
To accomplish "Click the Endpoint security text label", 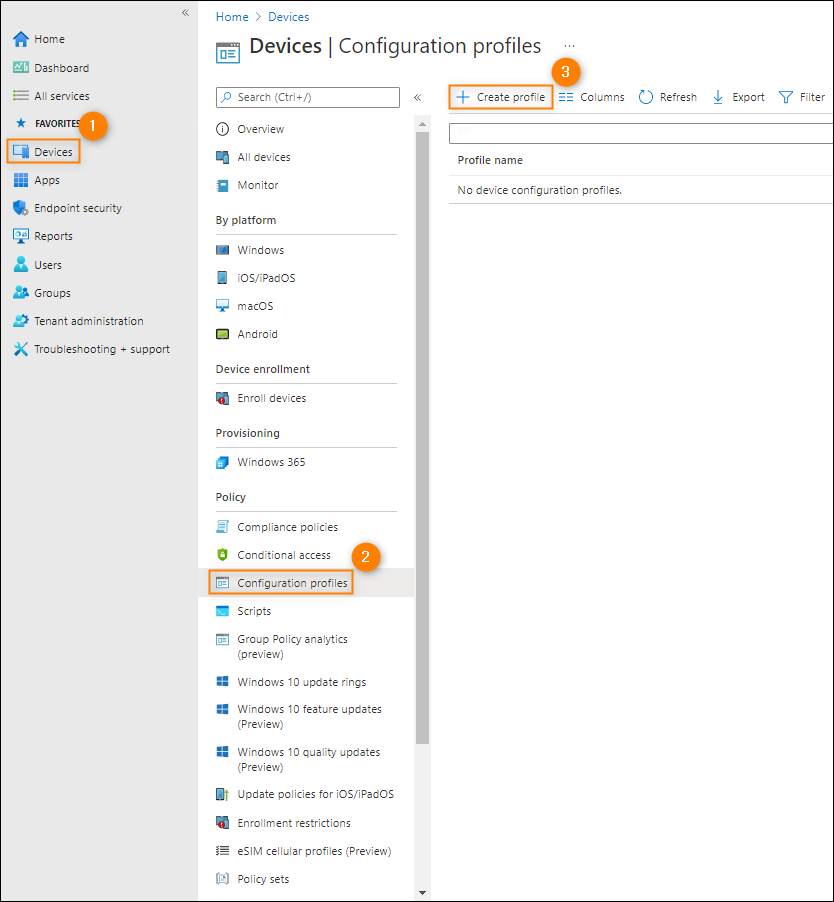I will [78, 208].
